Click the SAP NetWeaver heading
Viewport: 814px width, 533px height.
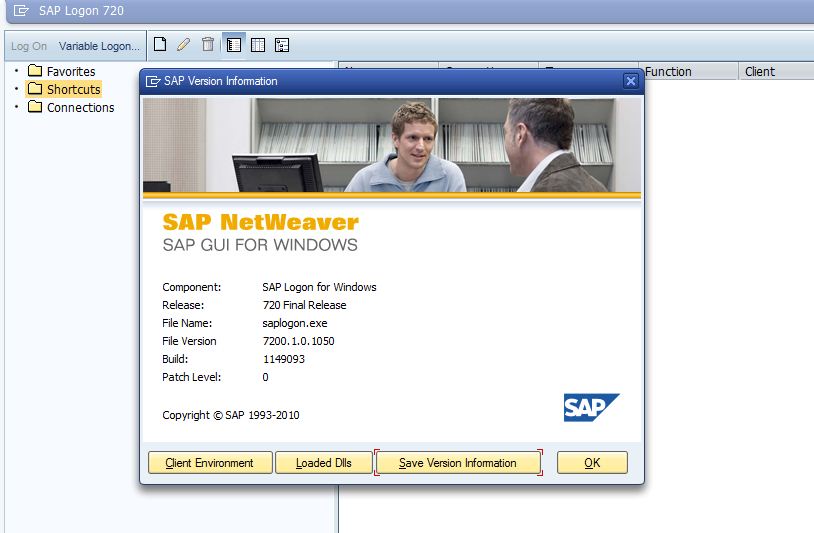261,222
